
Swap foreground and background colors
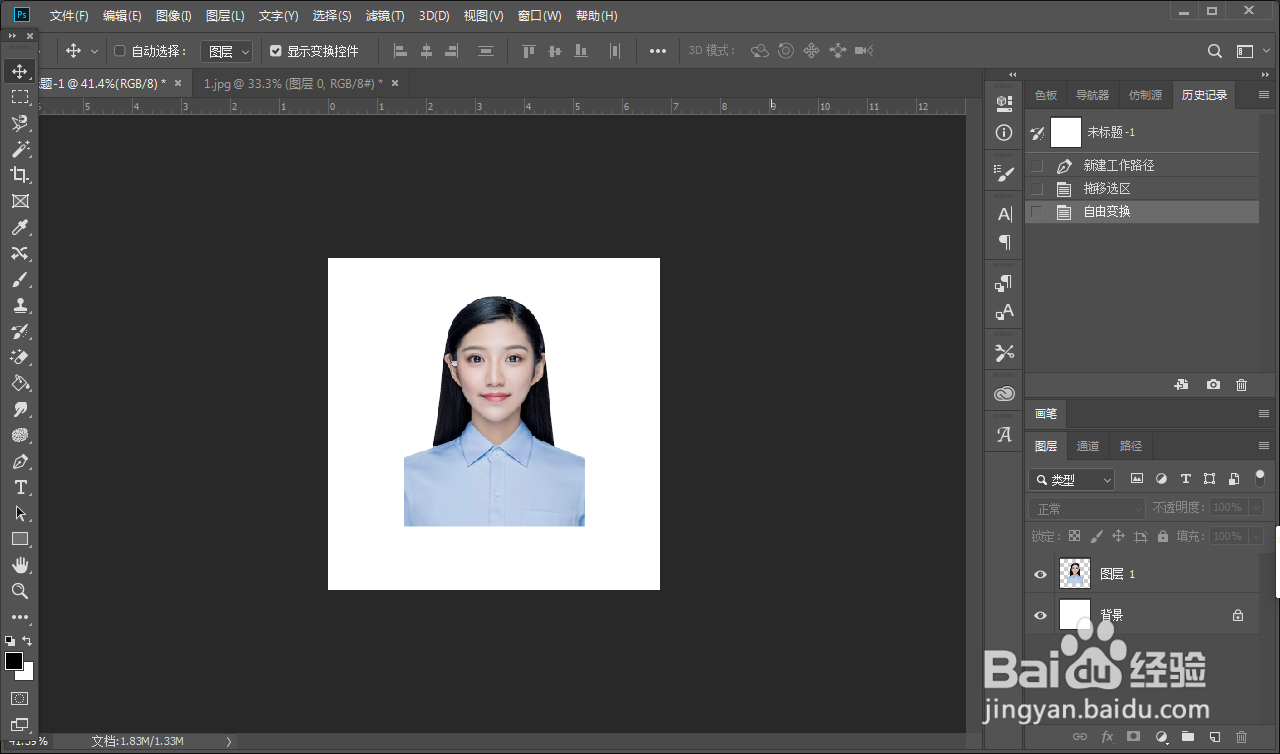coord(28,640)
